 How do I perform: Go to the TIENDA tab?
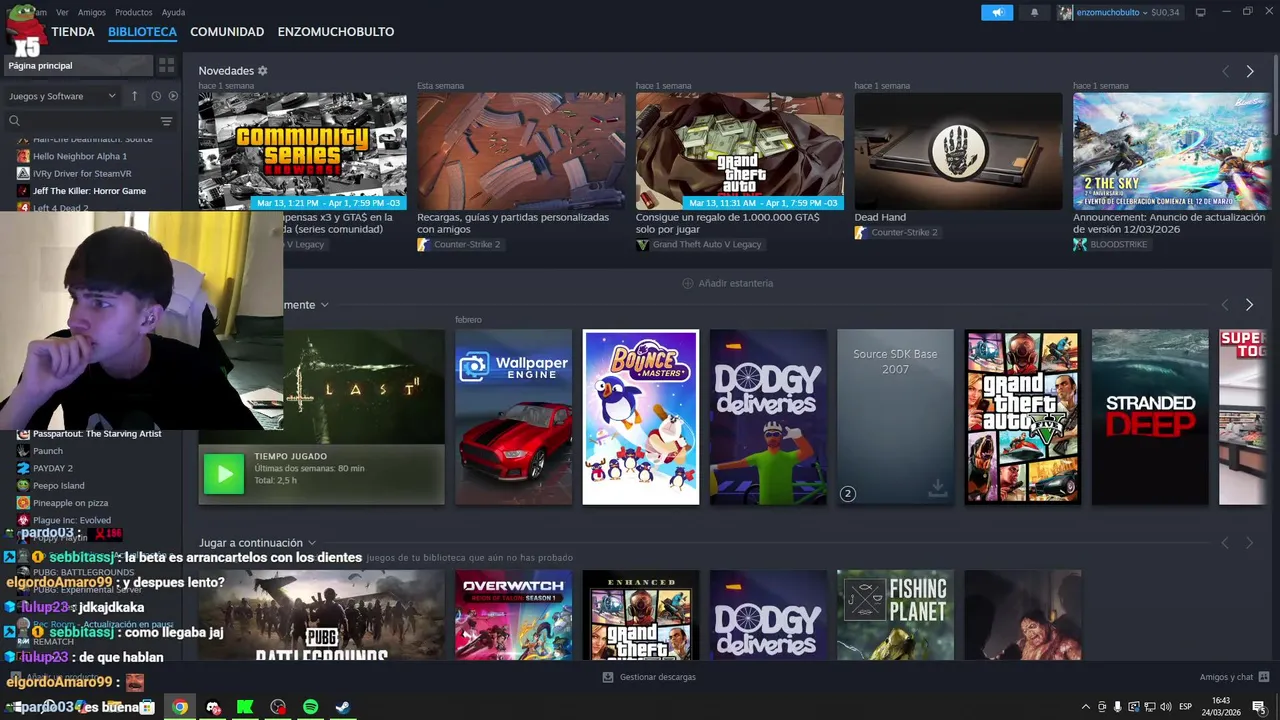point(73,32)
